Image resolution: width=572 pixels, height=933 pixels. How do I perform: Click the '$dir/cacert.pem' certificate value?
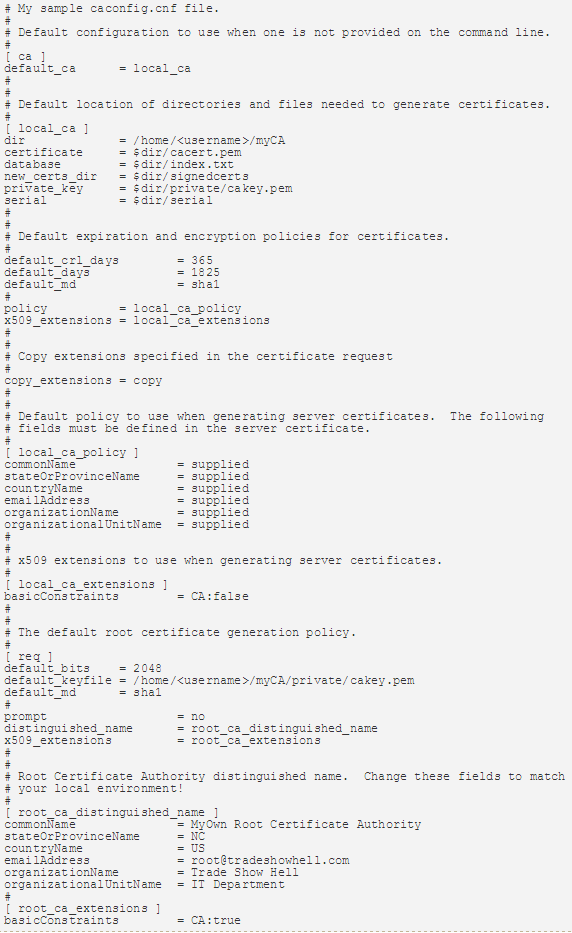[187, 152]
